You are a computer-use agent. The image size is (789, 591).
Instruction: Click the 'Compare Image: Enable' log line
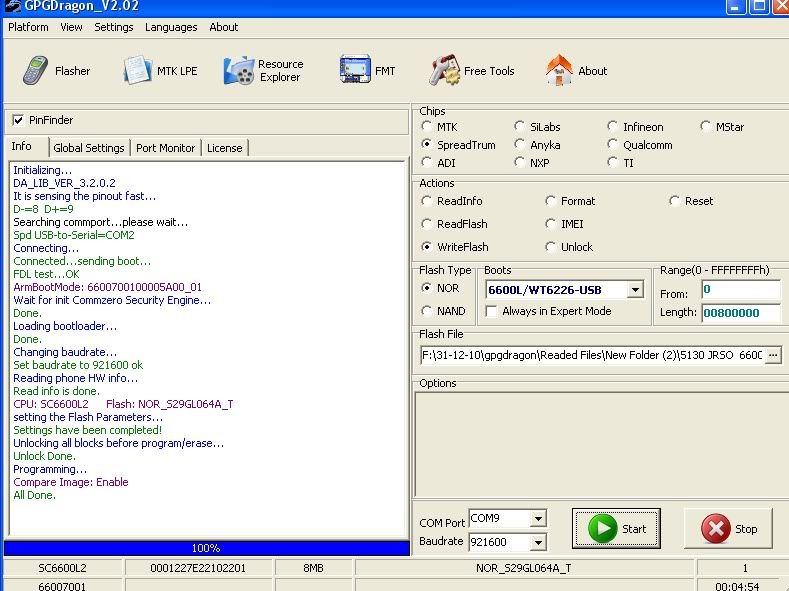(x=70, y=482)
